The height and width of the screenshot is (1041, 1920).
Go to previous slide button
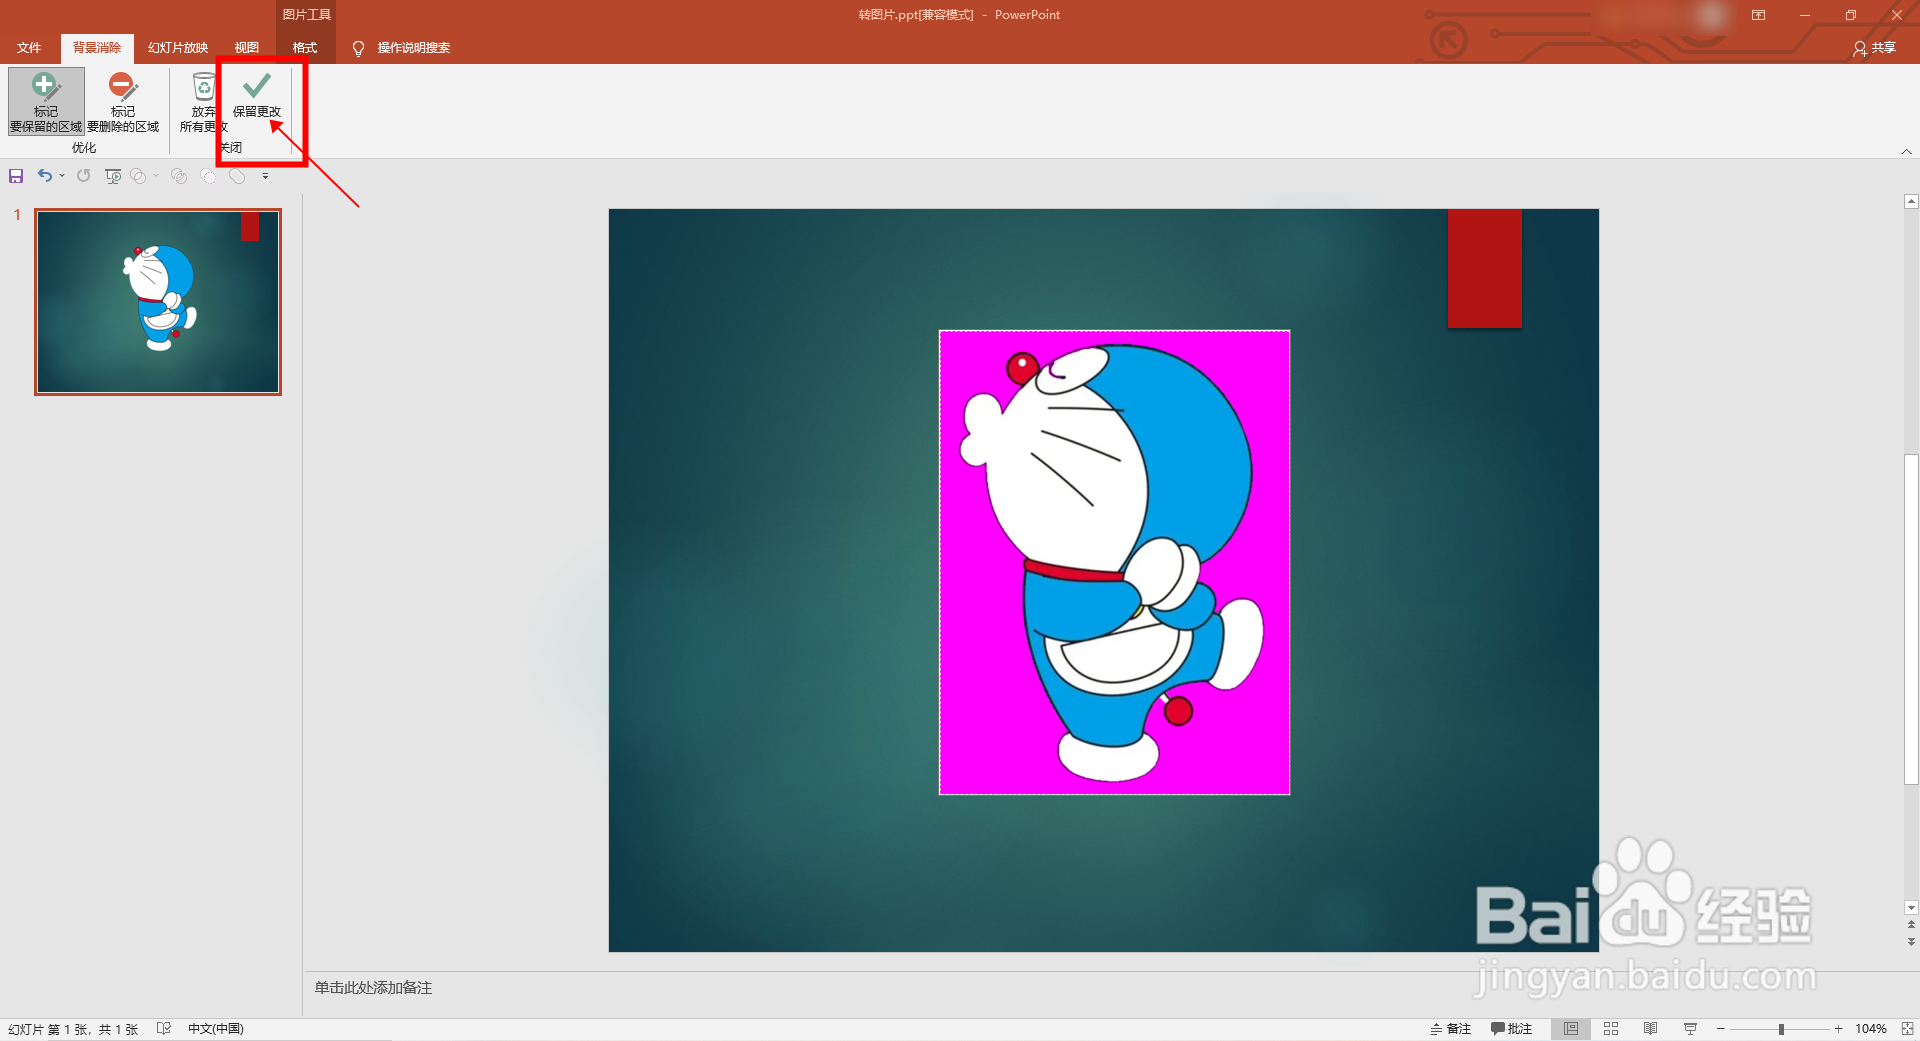click(1911, 925)
